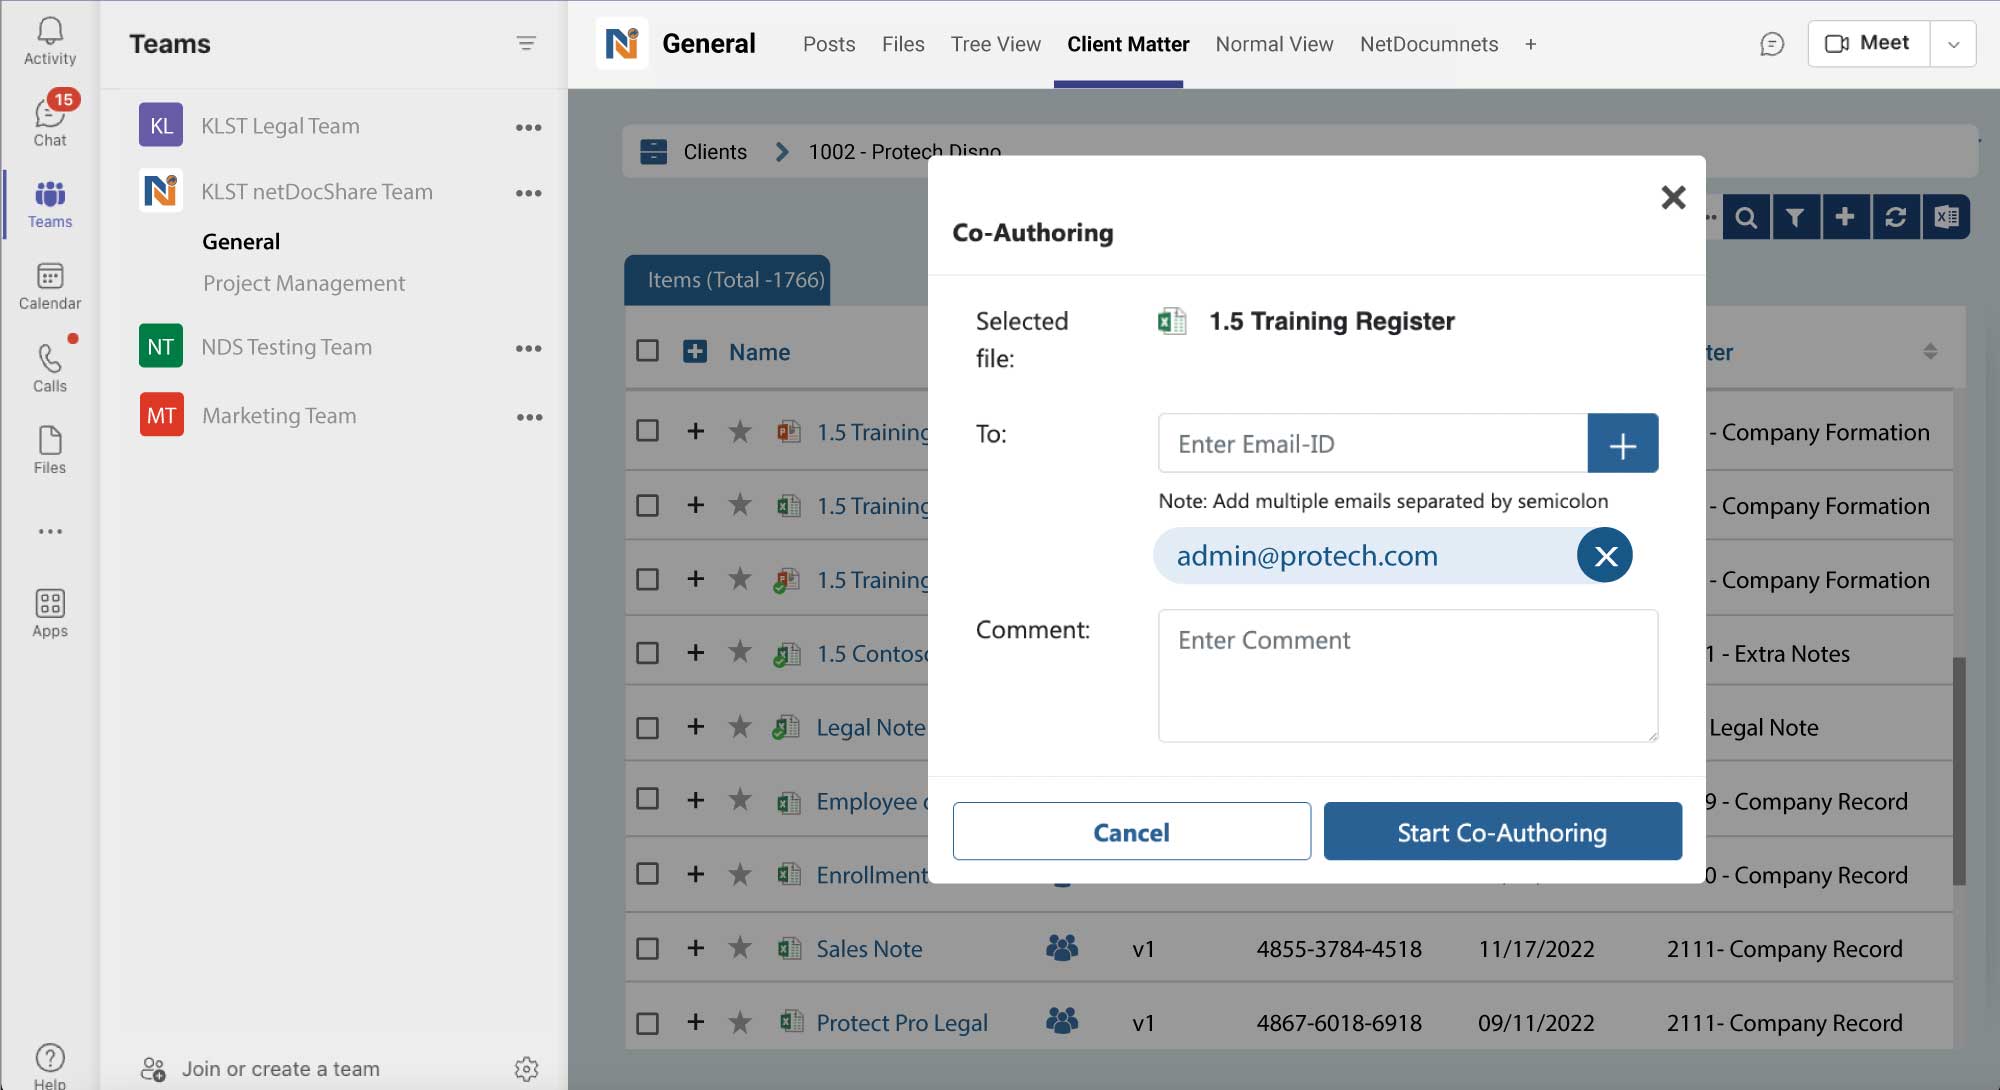Open more options for KLST Legal Team
The width and height of the screenshot is (2000, 1090).
[x=528, y=127]
